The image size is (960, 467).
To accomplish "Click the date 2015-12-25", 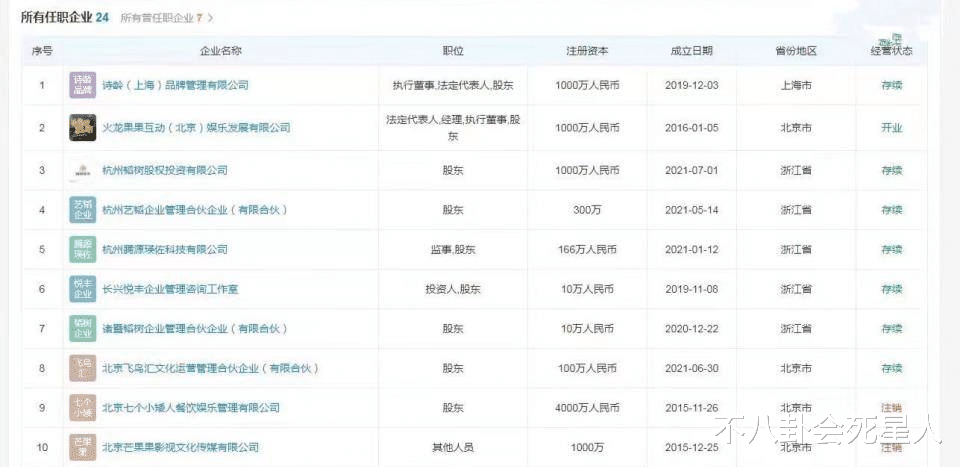I will (691, 447).
